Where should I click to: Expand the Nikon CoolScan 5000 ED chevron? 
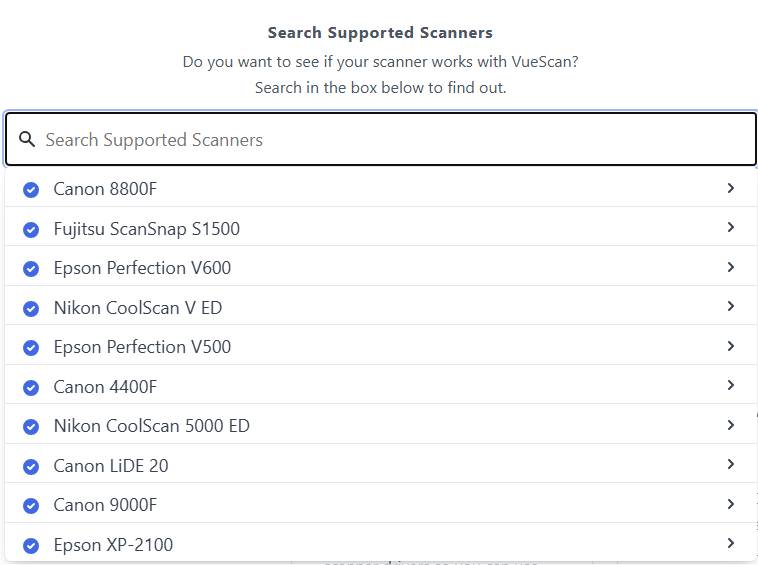[731, 425]
